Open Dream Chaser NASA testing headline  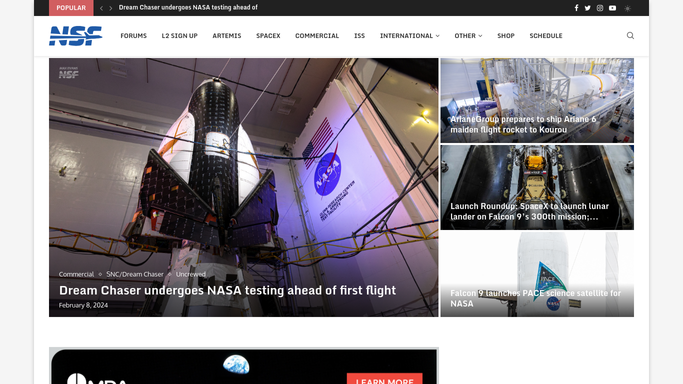coord(227,290)
